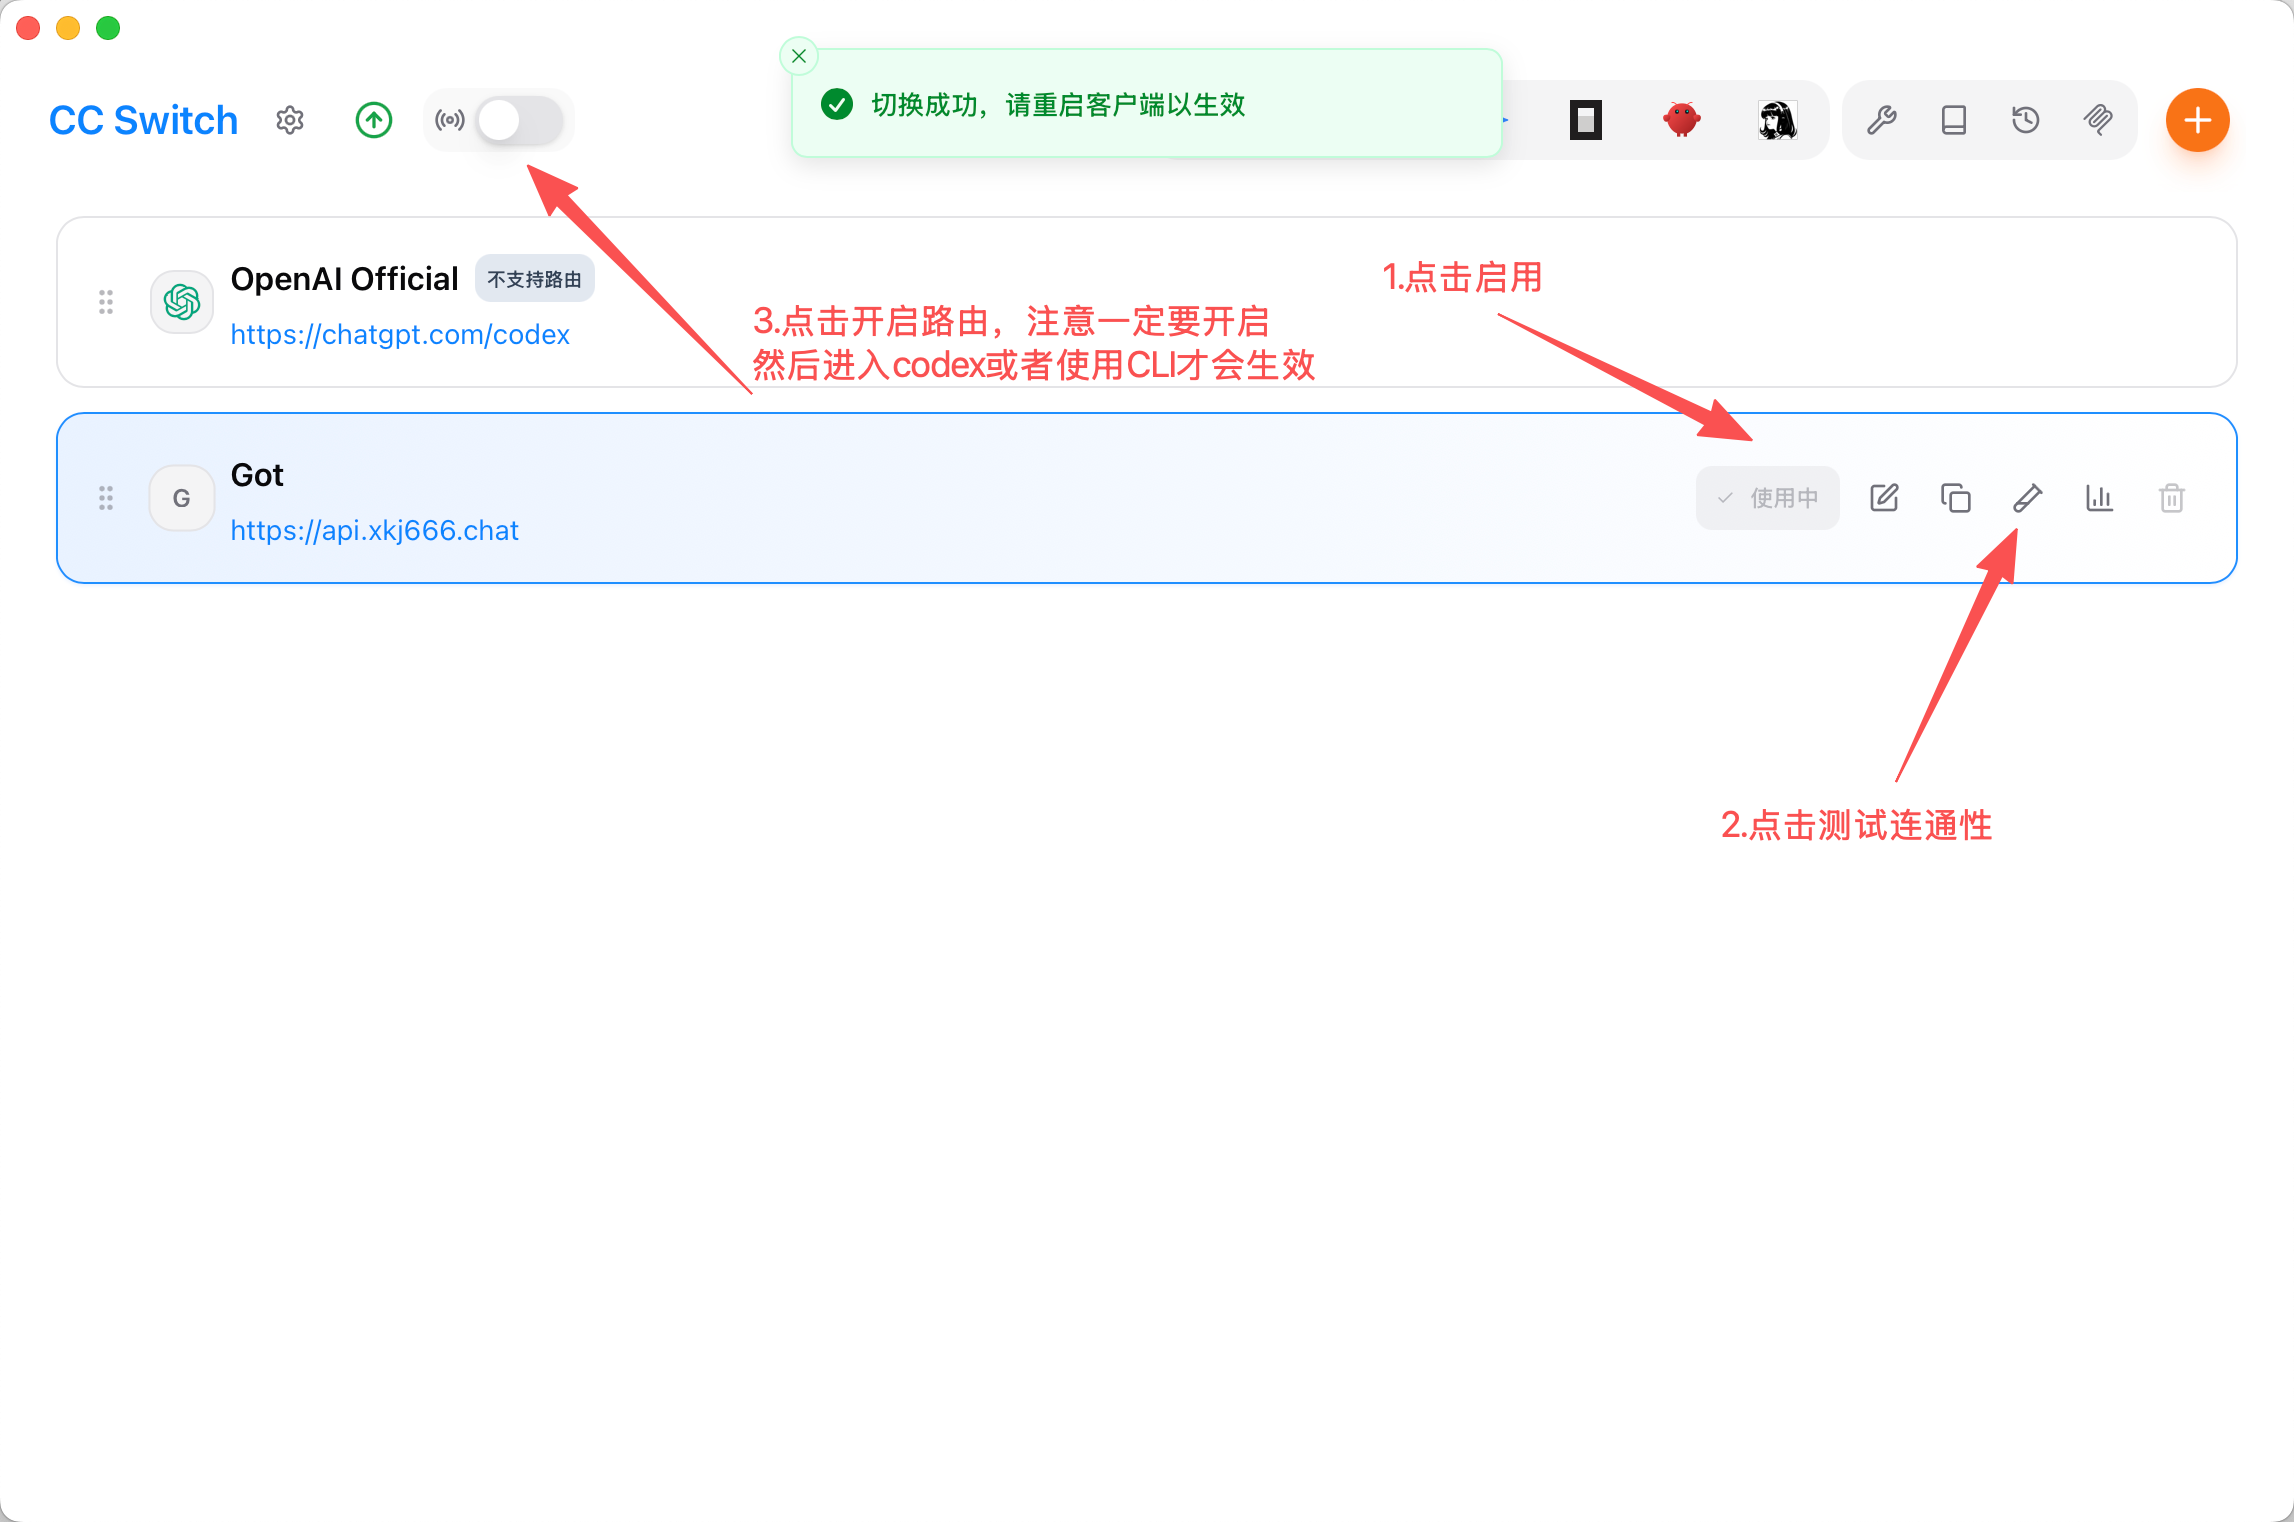The image size is (2294, 1522).
Task: Open the wrench tools icon
Action: click(x=1882, y=120)
